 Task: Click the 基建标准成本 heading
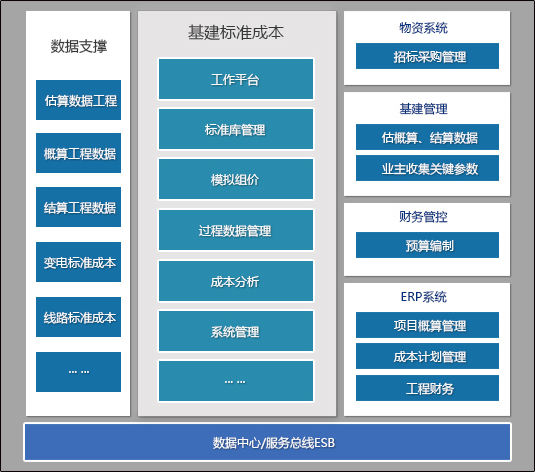coord(236,32)
